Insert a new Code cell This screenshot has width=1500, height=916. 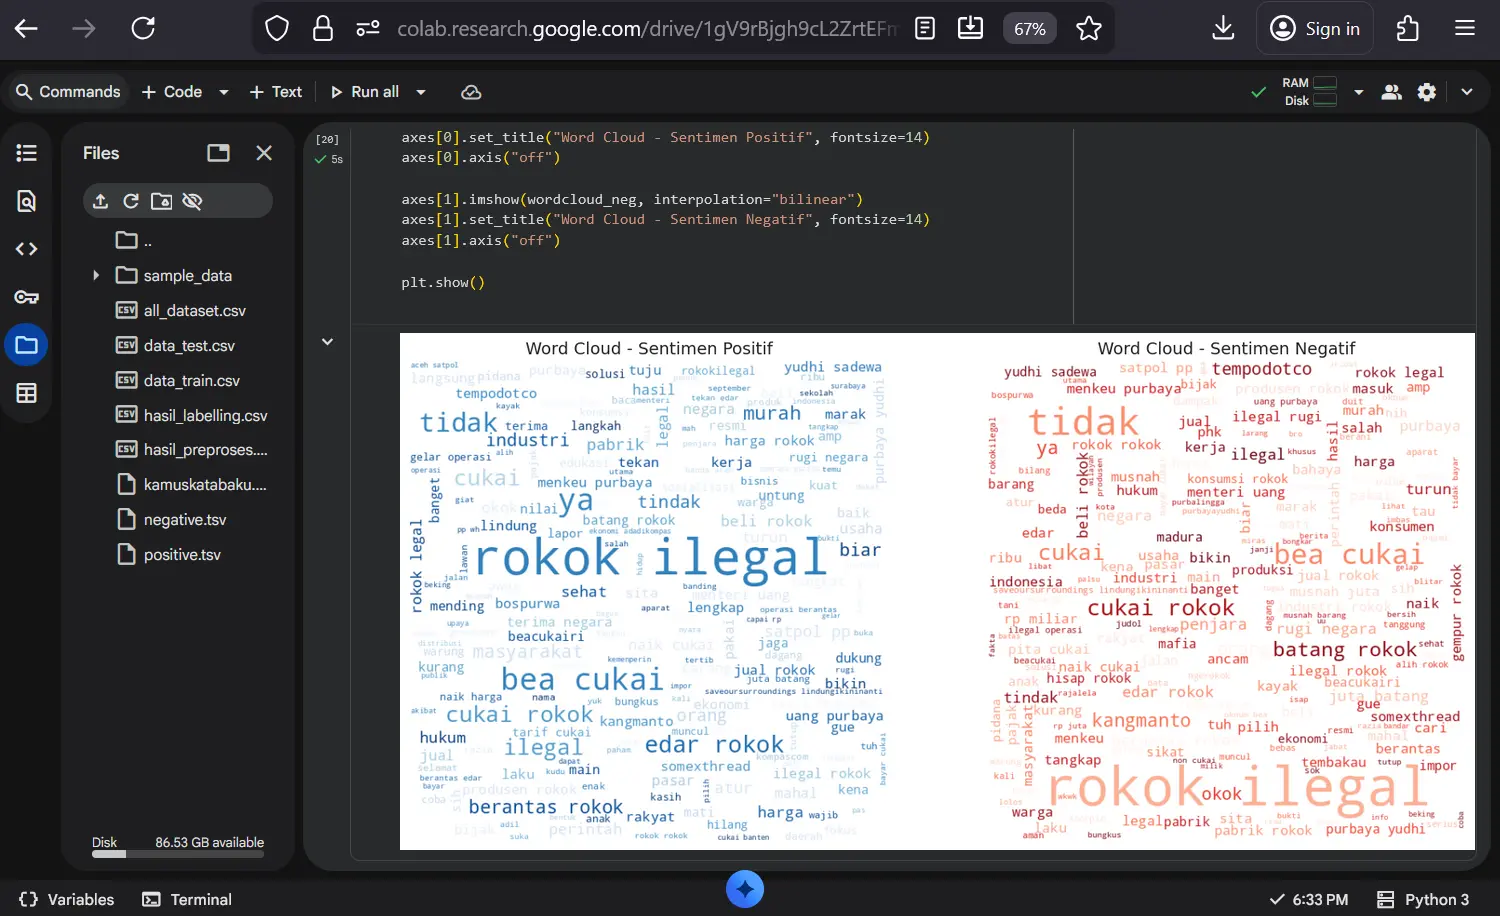click(172, 91)
